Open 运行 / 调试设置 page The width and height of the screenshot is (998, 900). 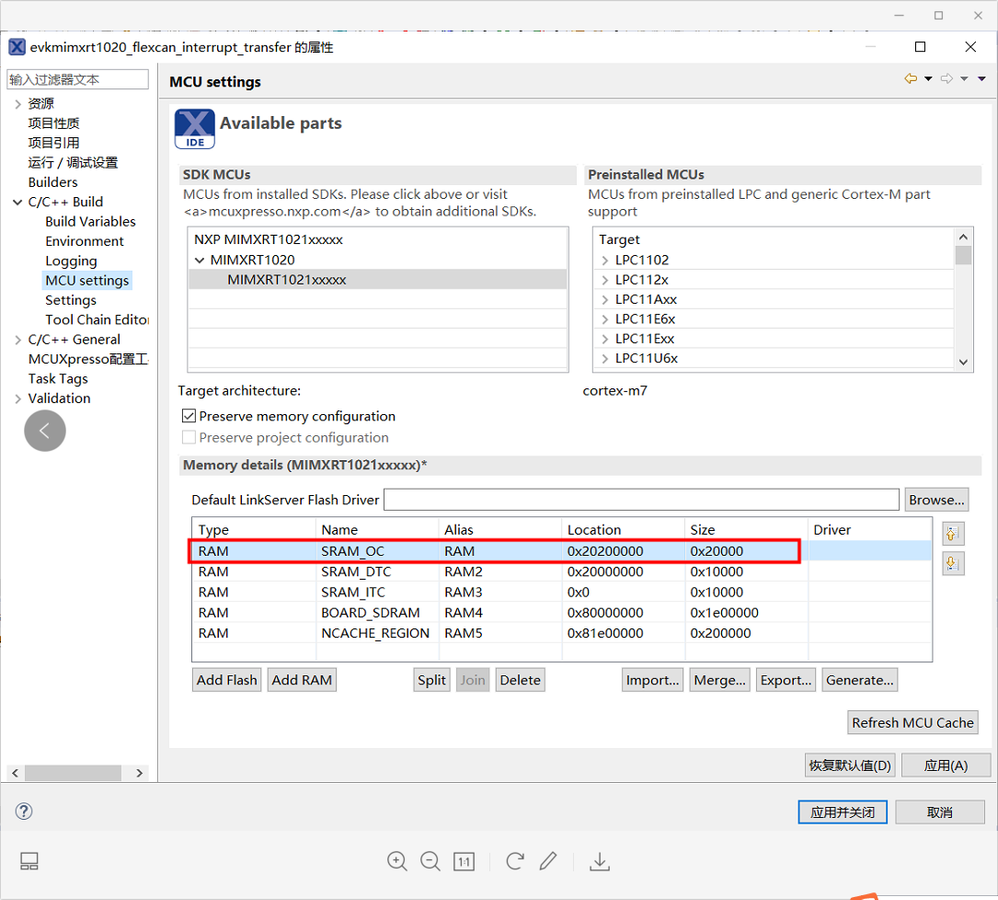click(73, 162)
